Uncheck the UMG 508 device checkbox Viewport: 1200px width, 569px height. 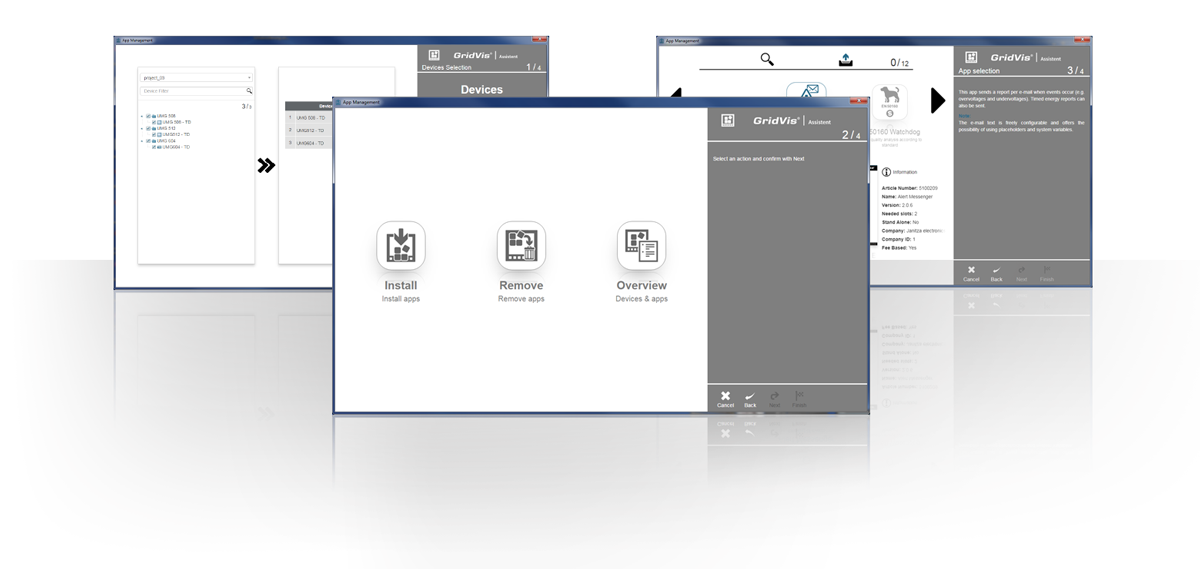pyautogui.click(x=148, y=116)
